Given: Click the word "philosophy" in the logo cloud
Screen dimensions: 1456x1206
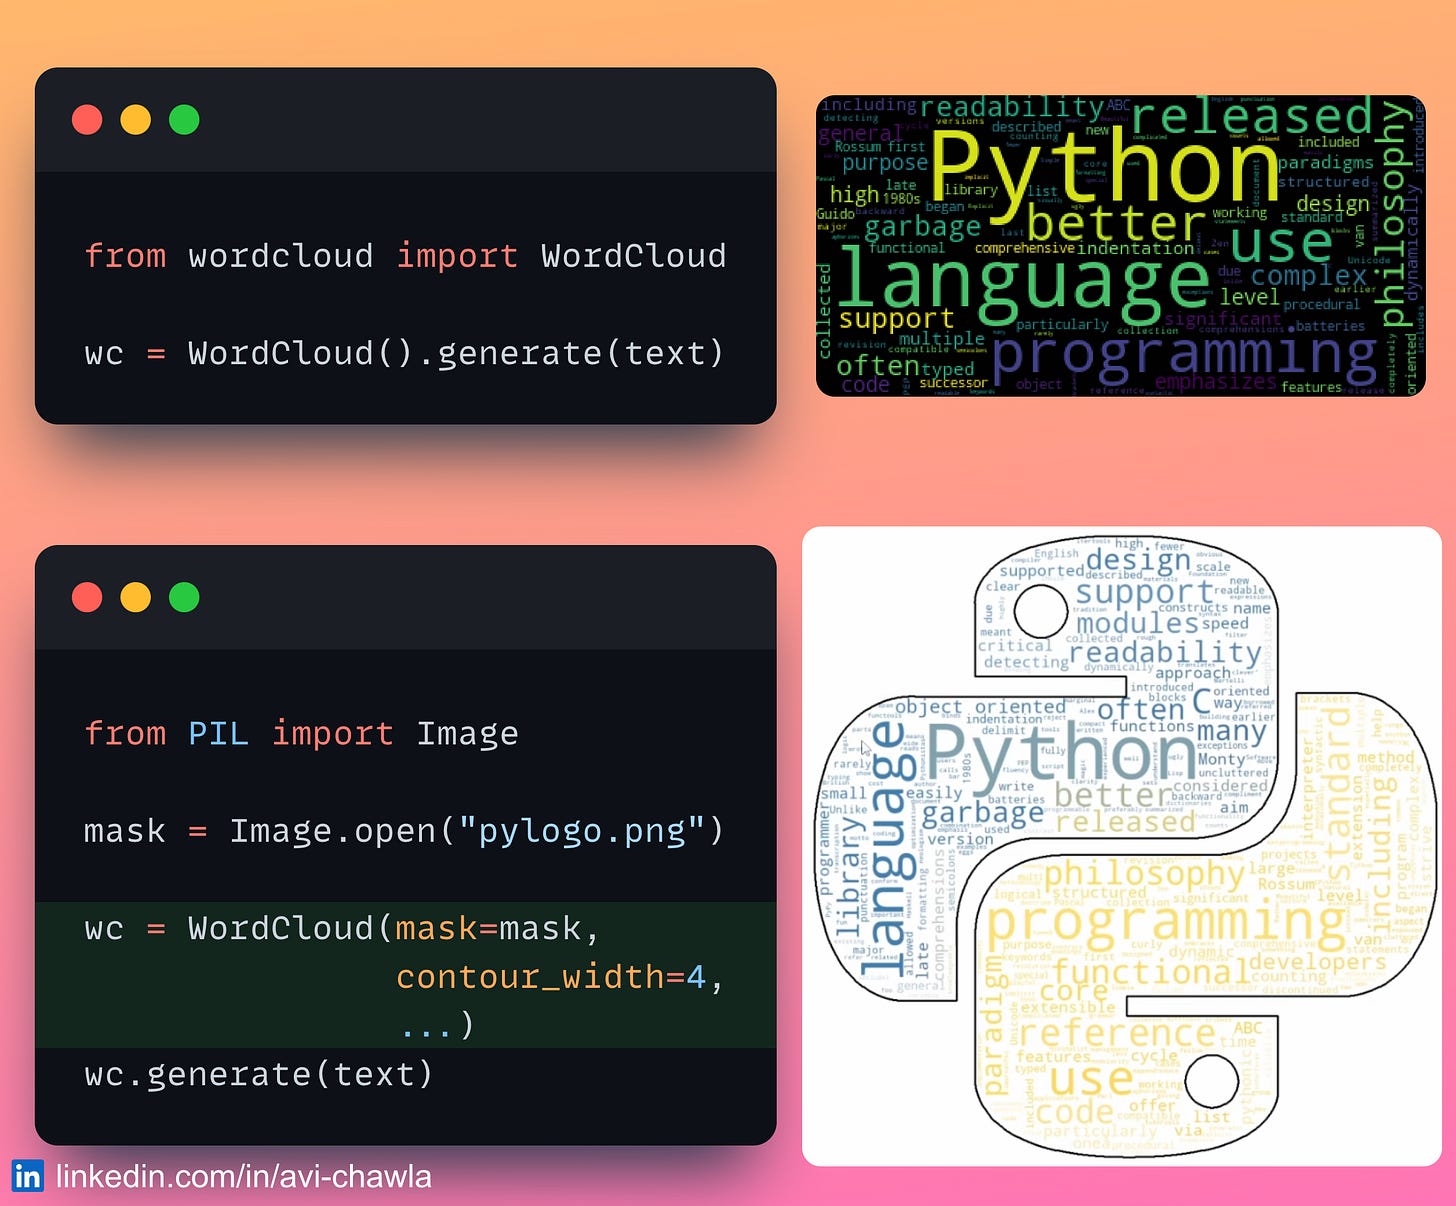Looking at the screenshot, I should (x=1145, y=874).
